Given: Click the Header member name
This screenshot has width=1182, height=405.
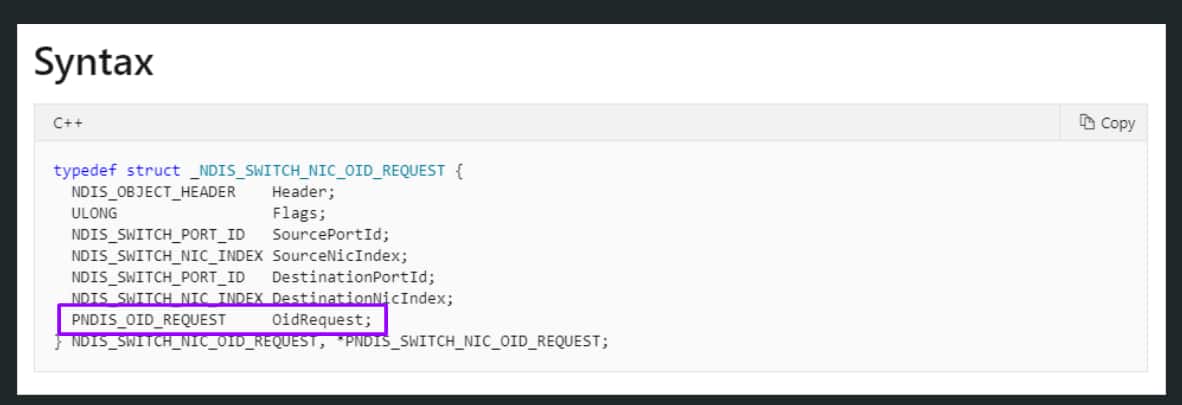Looking at the screenshot, I should [x=304, y=192].
